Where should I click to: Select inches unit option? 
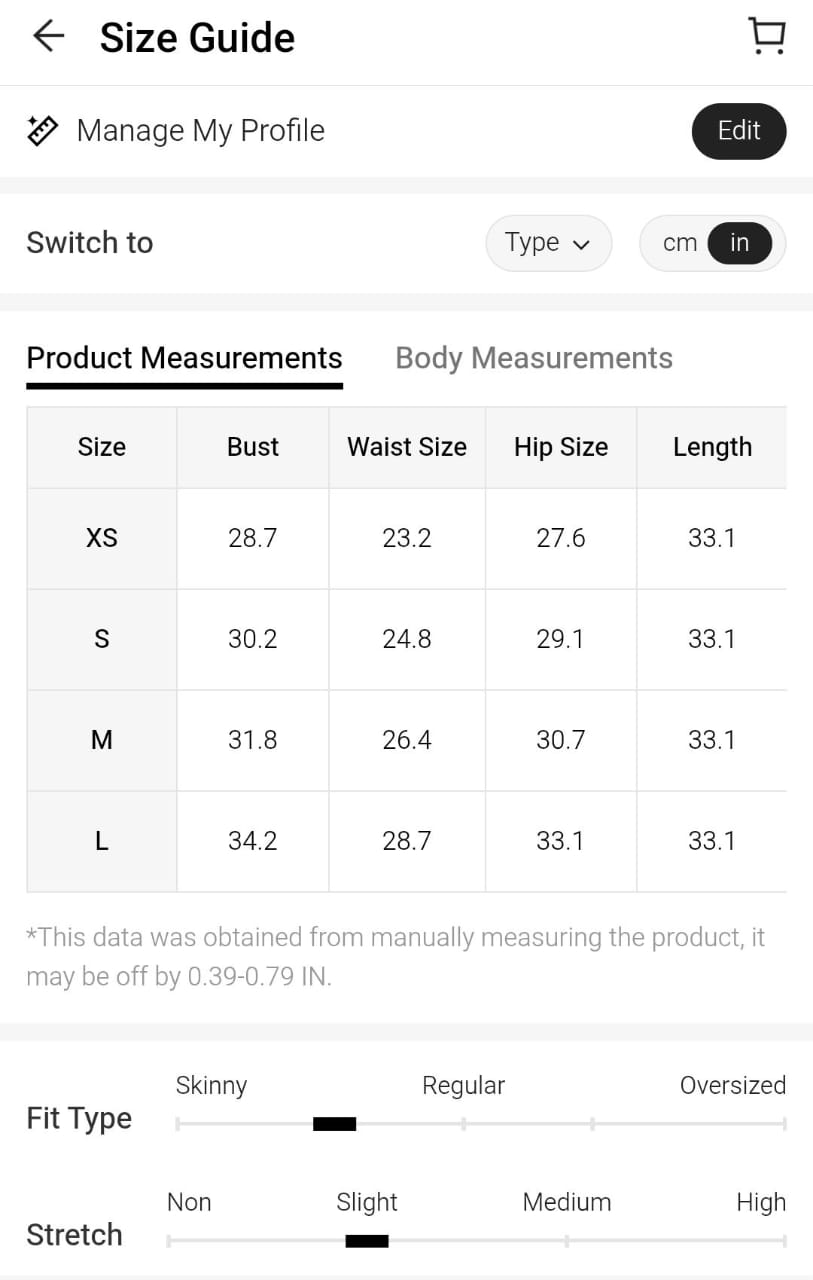coord(739,243)
